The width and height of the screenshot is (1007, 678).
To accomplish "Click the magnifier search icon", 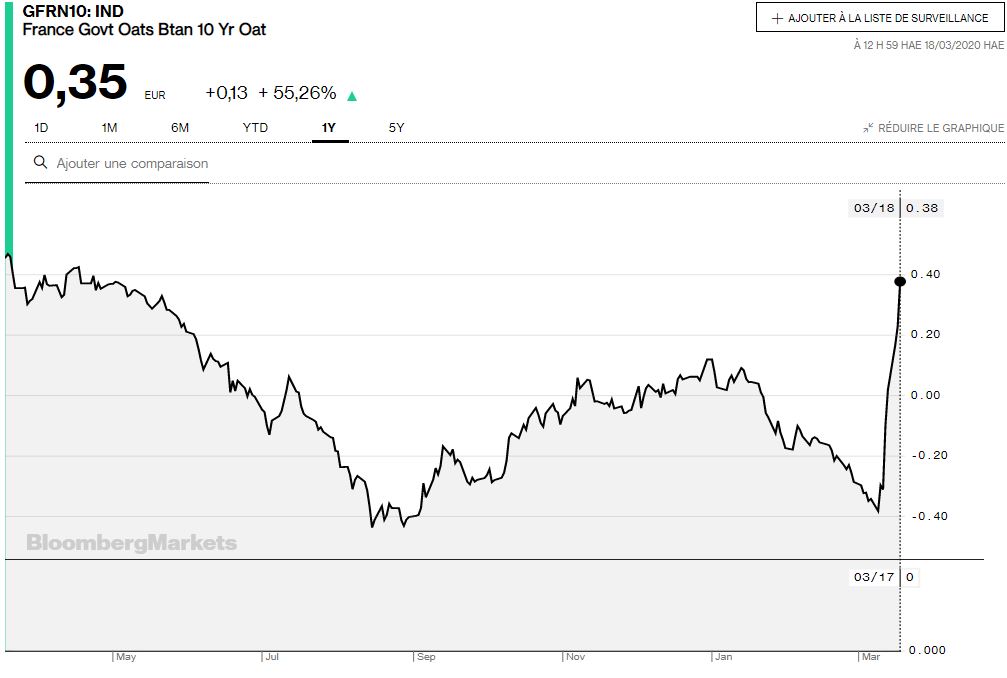I will click(40, 162).
